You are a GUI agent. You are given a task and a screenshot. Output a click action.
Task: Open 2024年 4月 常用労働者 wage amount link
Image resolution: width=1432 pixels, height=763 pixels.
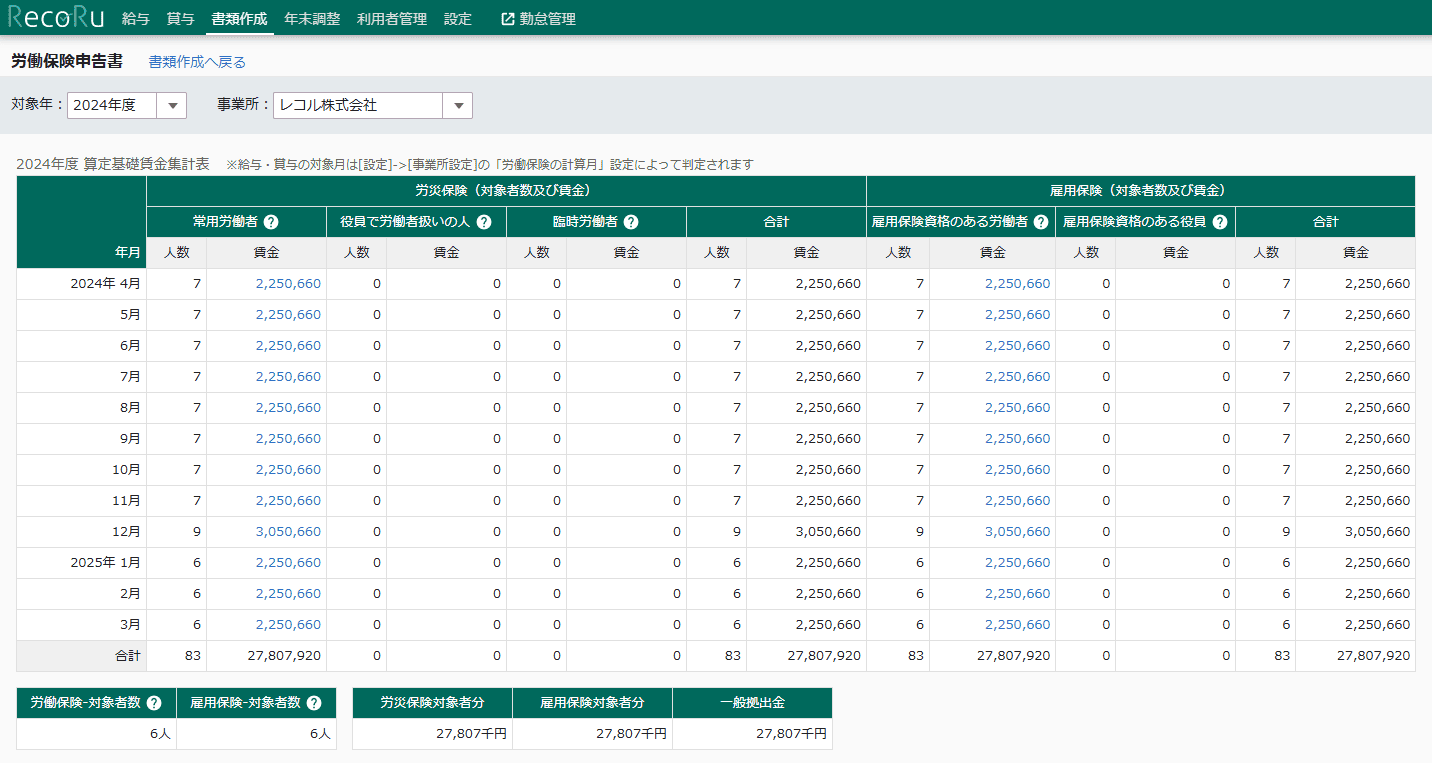click(x=288, y=284)
